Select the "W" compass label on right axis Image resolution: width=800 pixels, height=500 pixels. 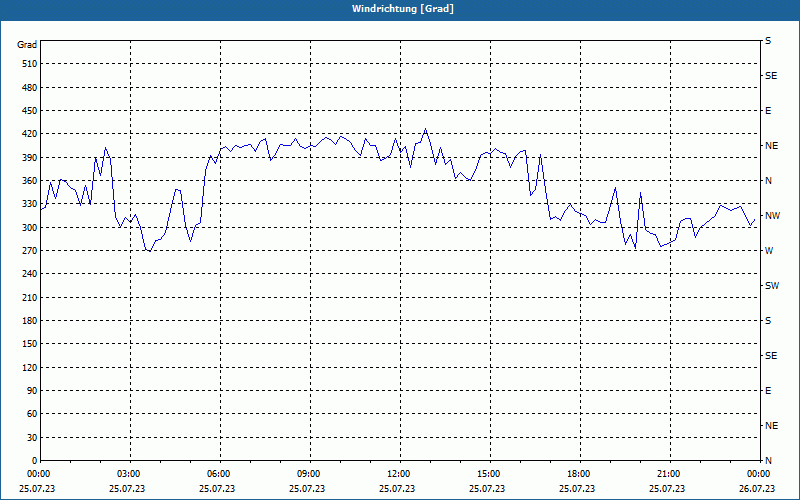(x=769, y=251)
